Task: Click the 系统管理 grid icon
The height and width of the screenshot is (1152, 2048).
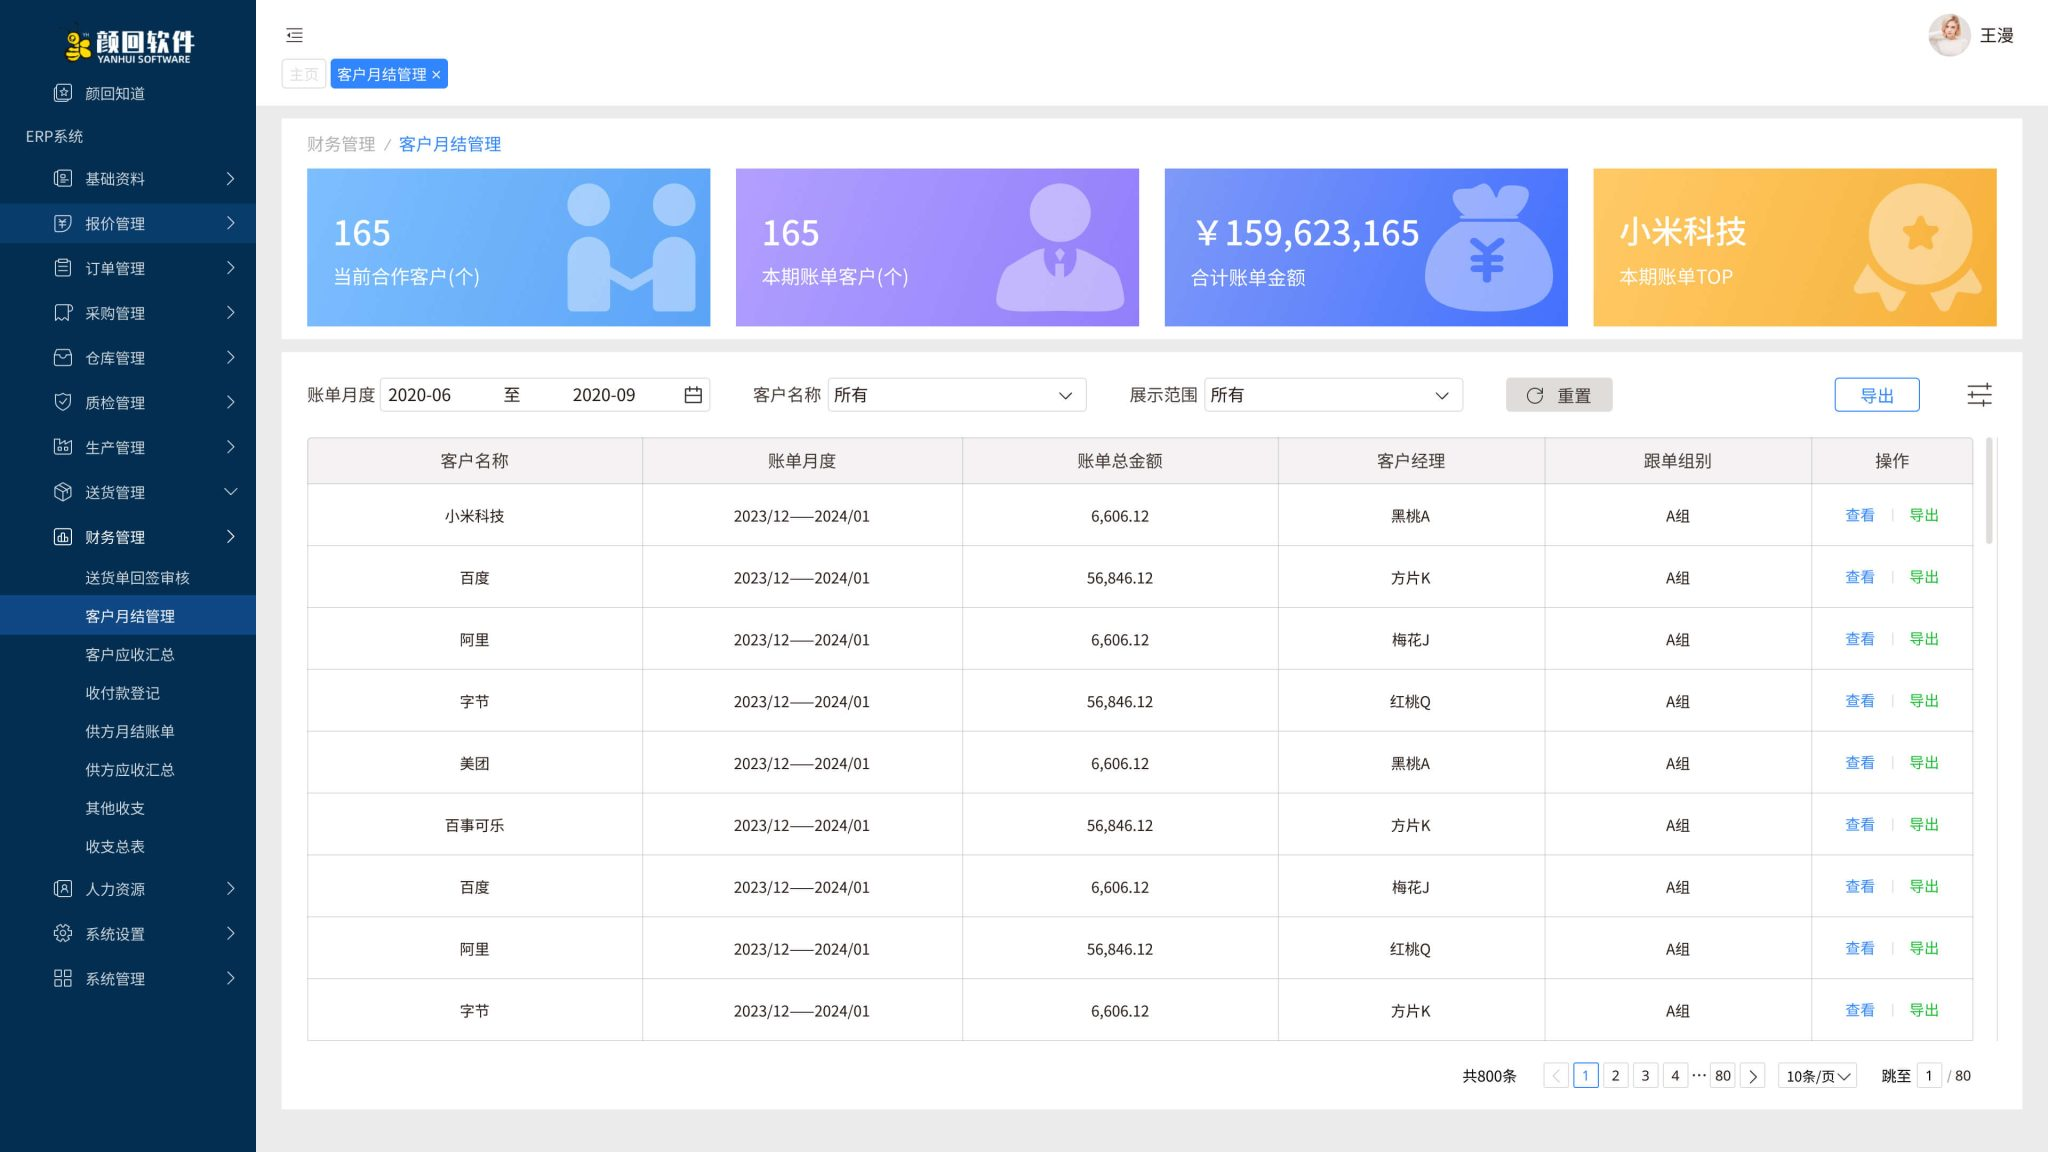Action: [x=62, y=978]
